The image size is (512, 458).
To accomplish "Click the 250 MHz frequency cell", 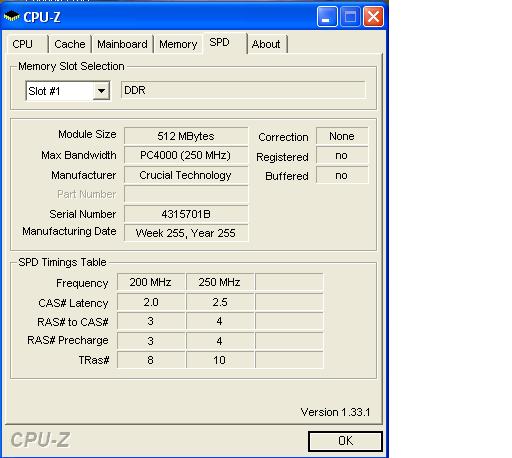I will (x=219, y=282).
